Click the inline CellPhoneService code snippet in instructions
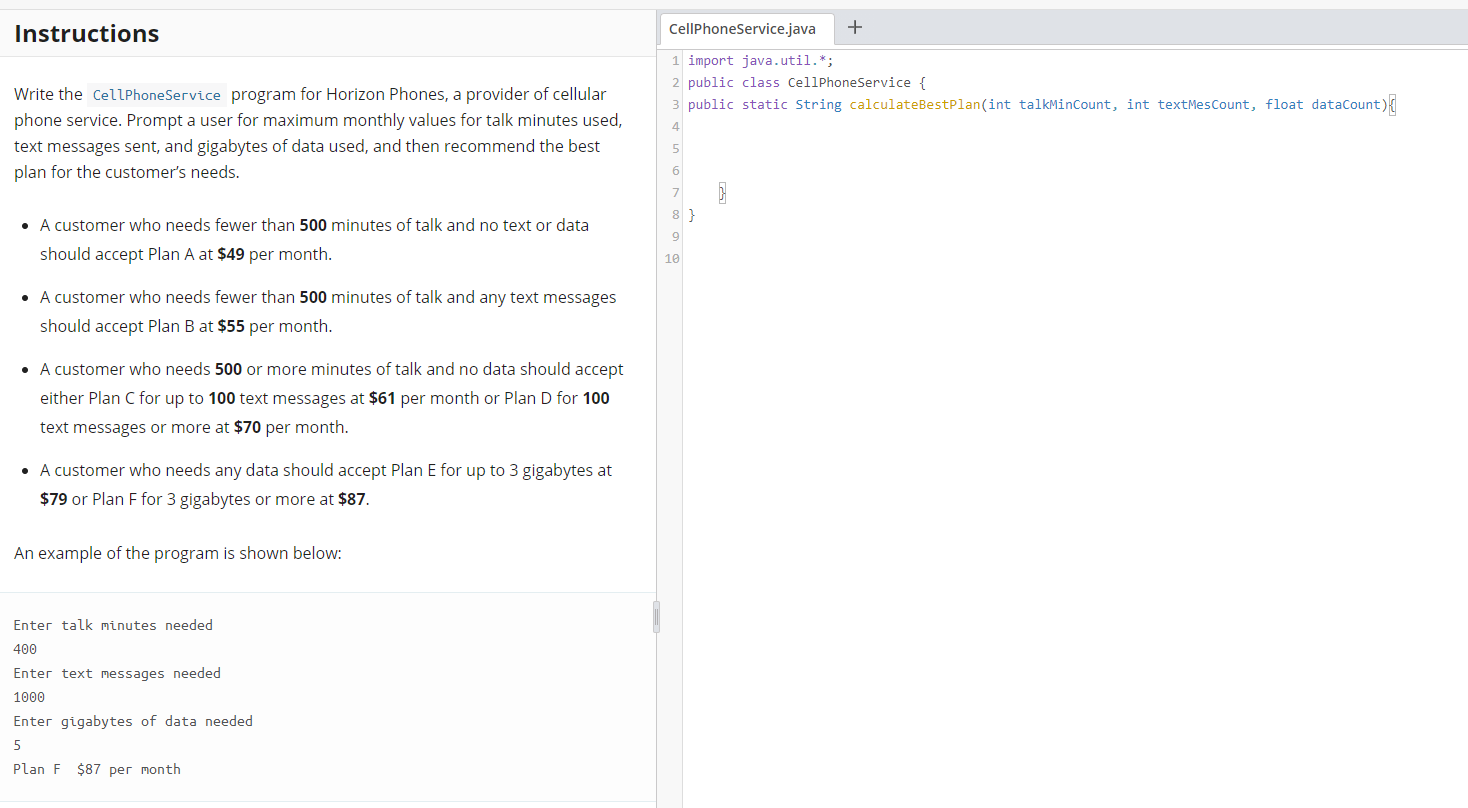The height and width of the screenshot is (808, 1468). click(156, 94)
